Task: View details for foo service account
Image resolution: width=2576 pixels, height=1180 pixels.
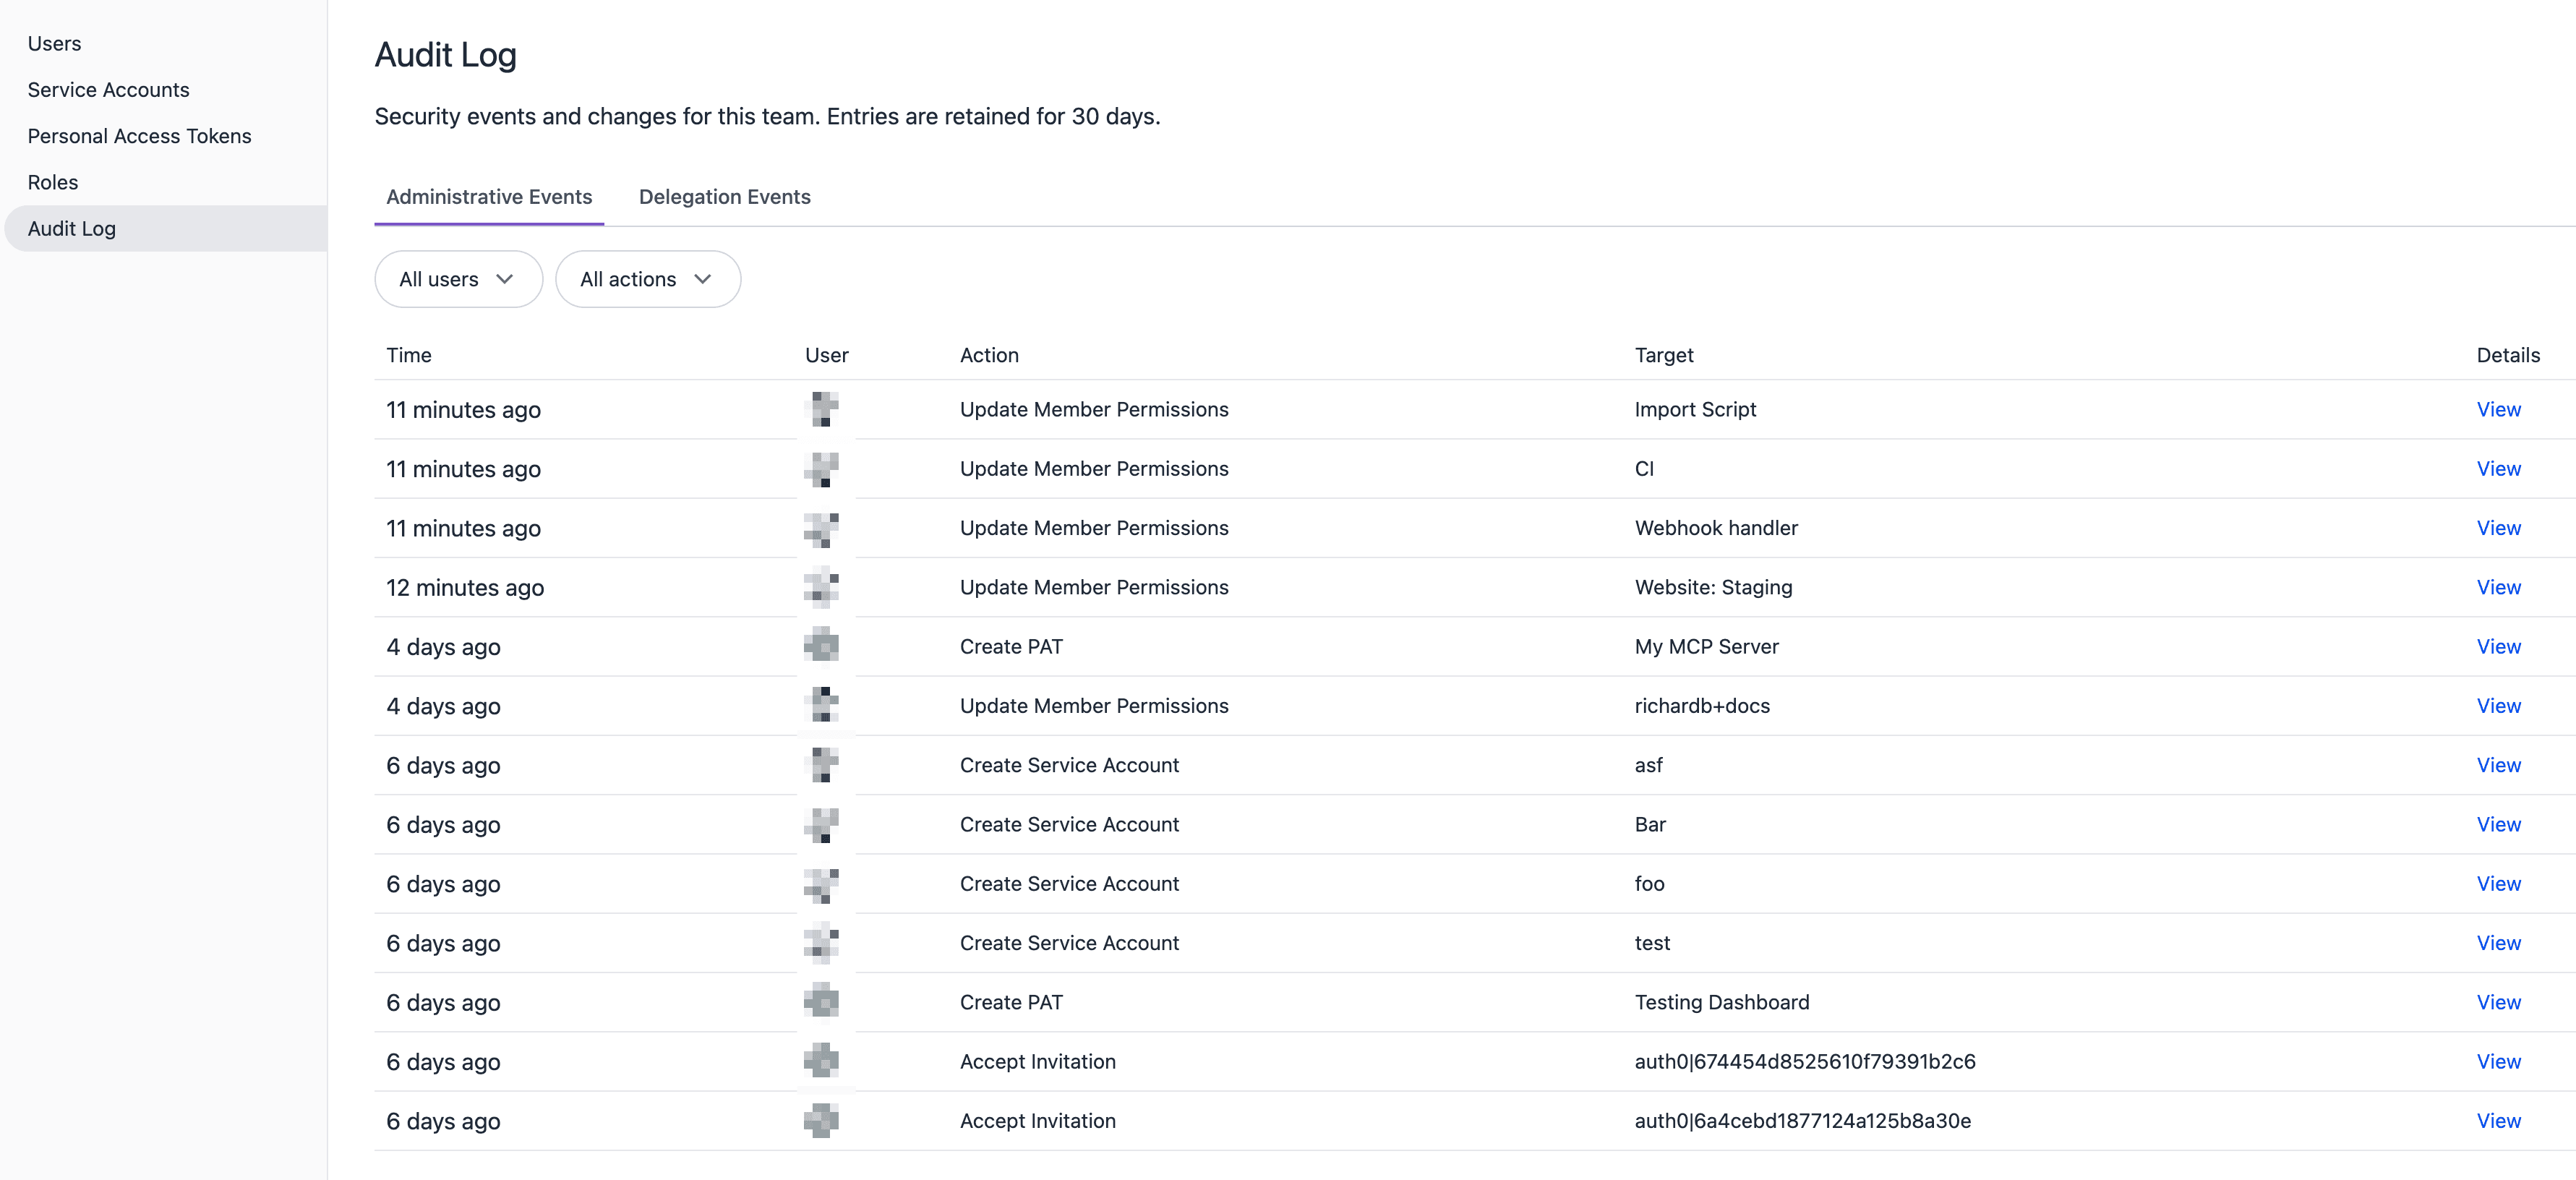Action: (x=2498, y=884)
